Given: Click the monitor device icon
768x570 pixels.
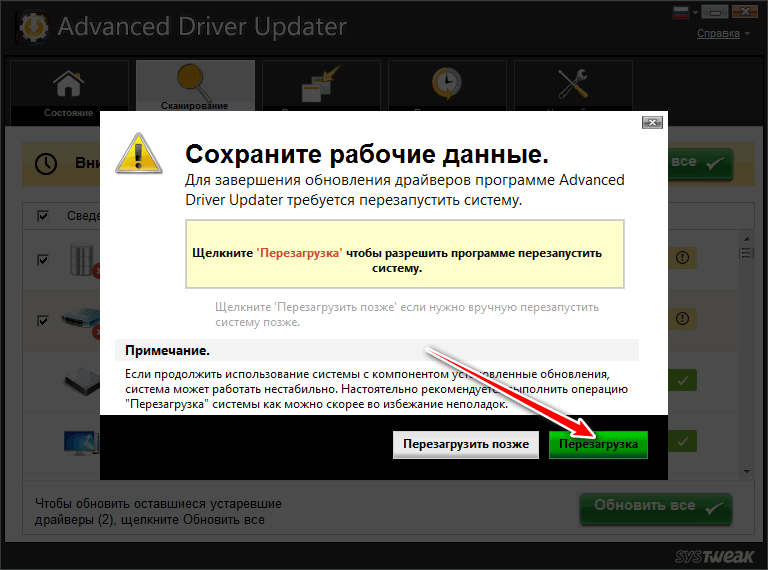Looking at the screenshot, I should coord(81,443).
